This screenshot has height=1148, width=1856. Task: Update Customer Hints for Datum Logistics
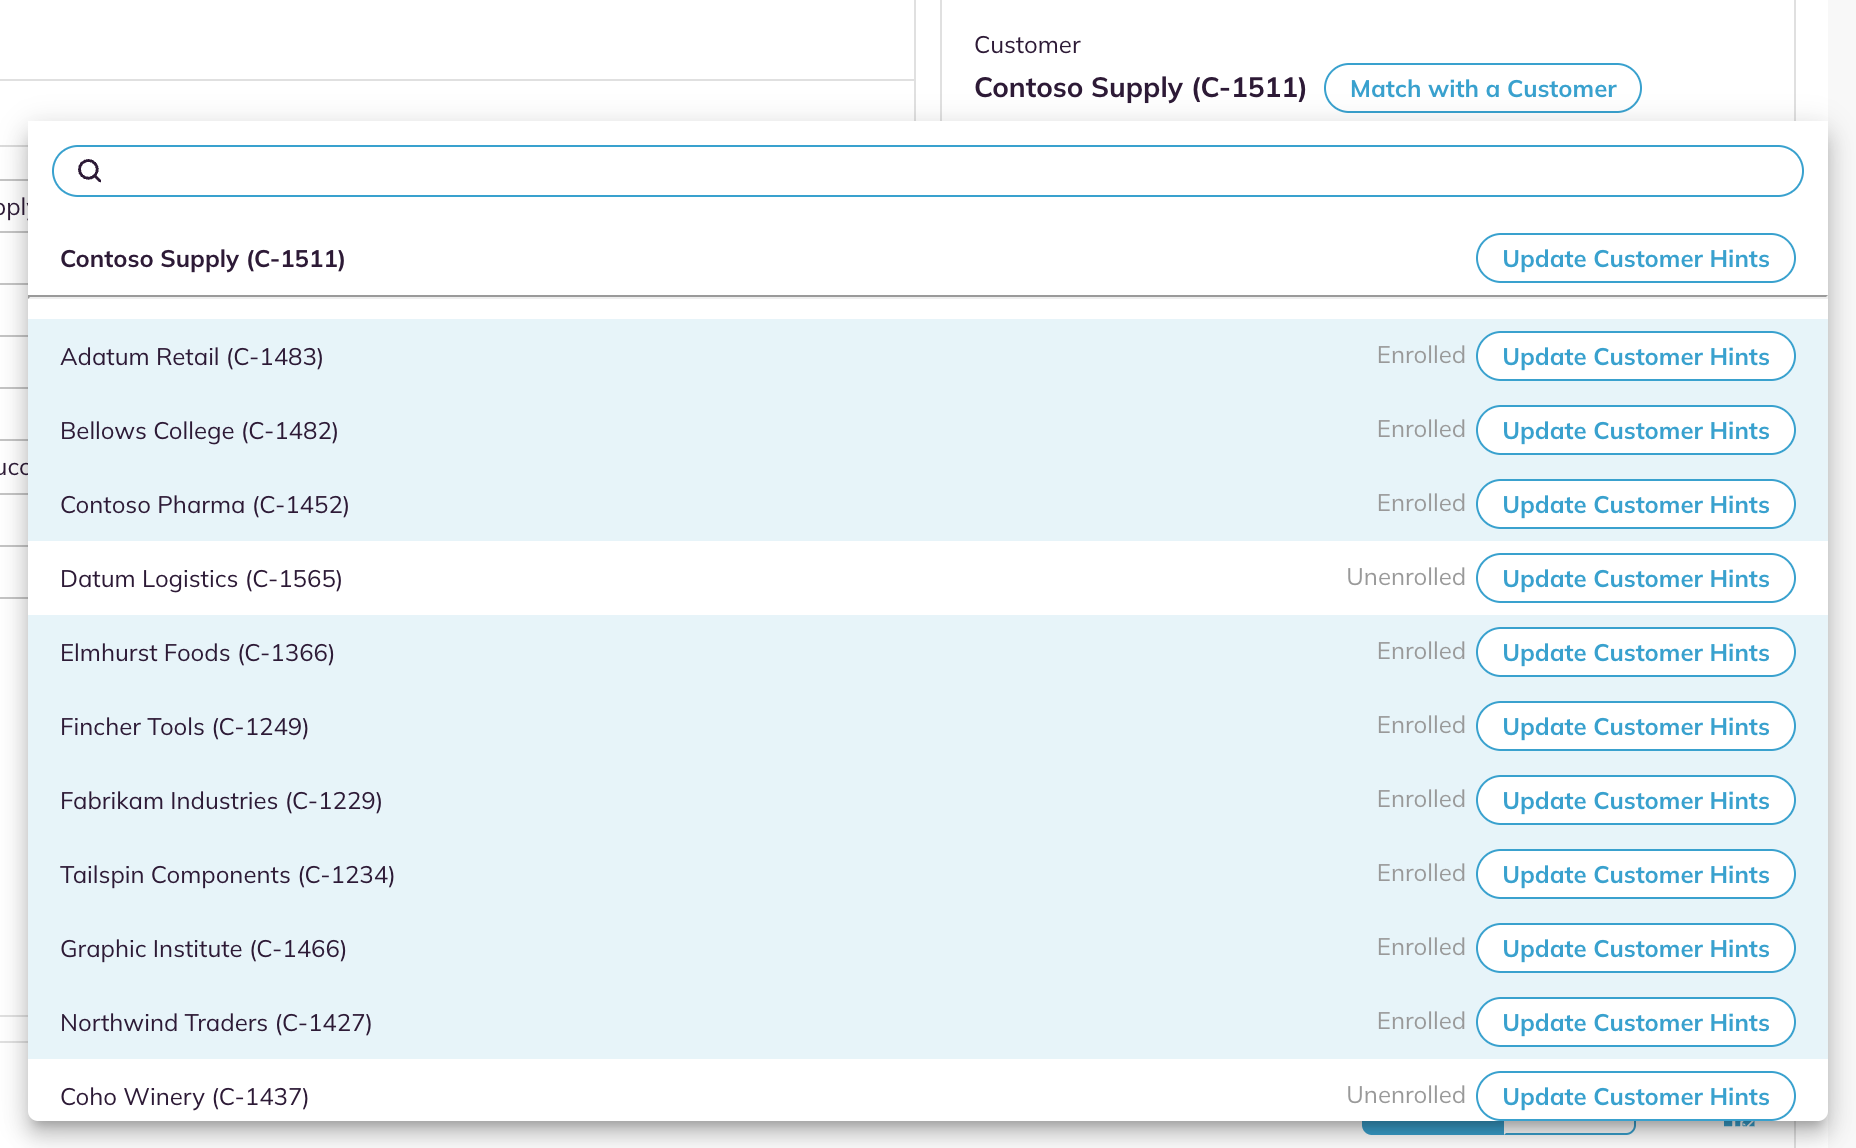tap(1635, 578)
